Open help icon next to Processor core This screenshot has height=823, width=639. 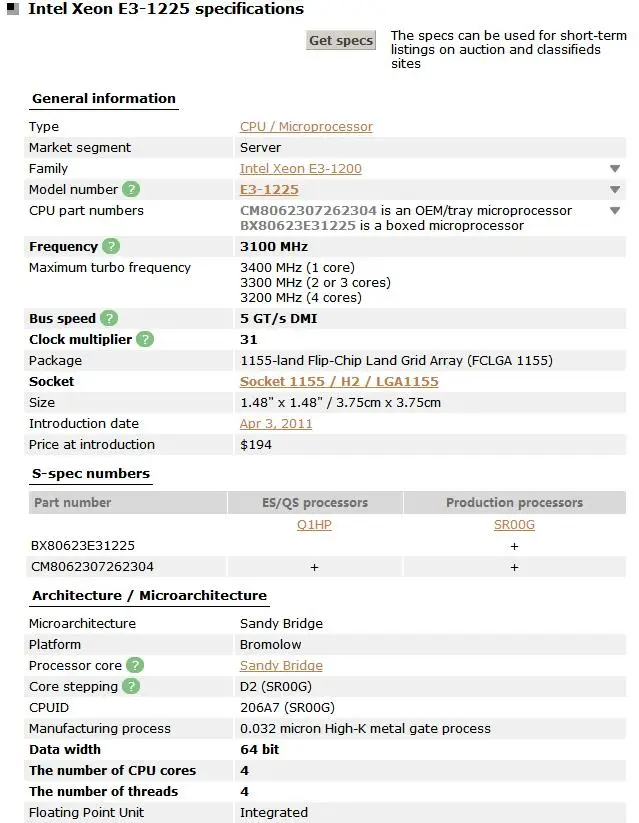coord(135,665)
